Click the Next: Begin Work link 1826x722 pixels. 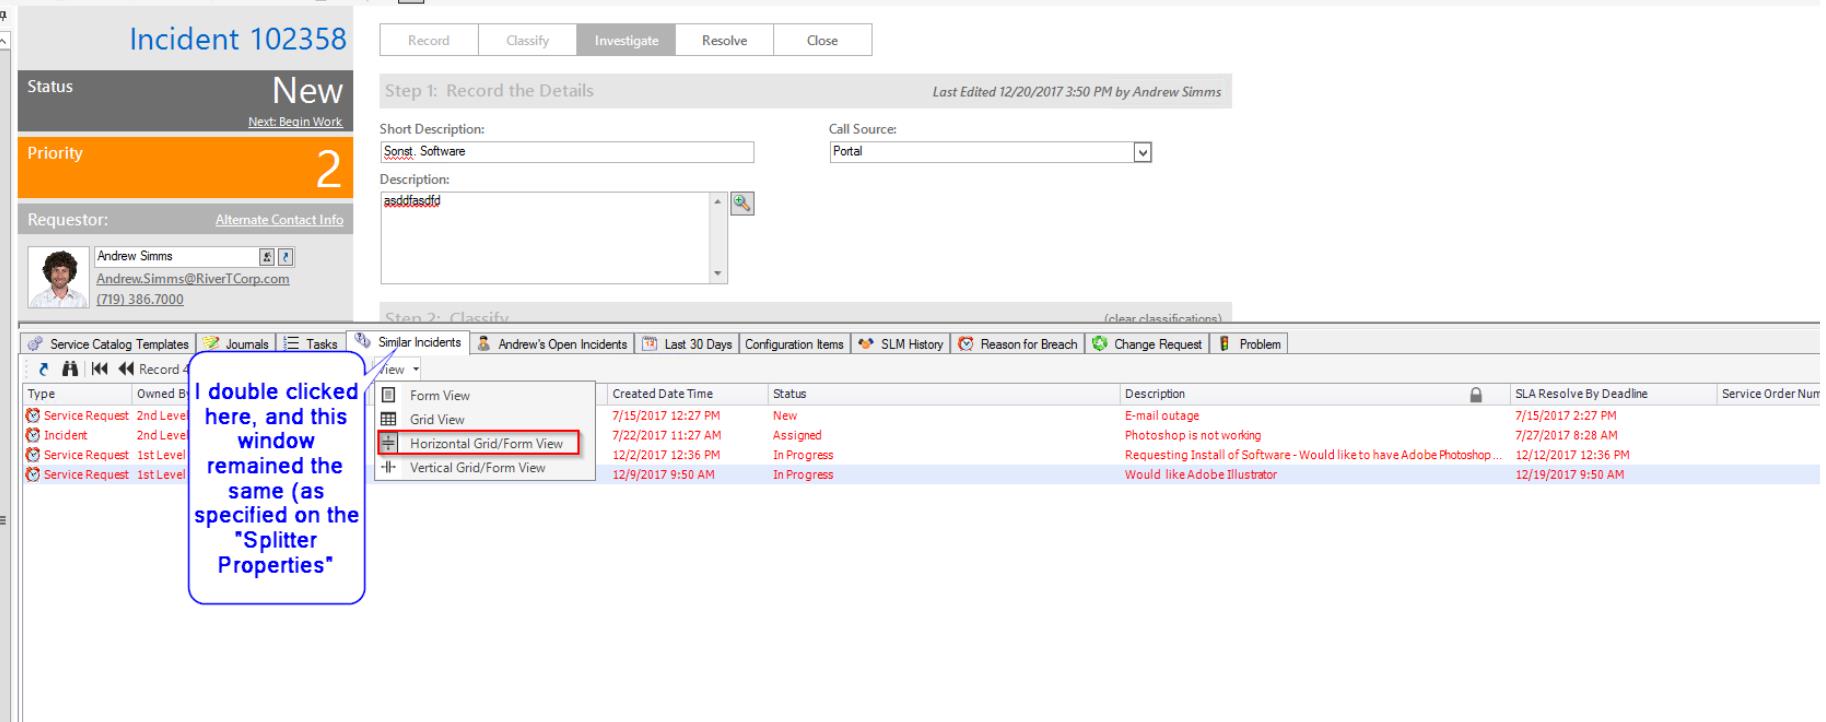[295, 122]
